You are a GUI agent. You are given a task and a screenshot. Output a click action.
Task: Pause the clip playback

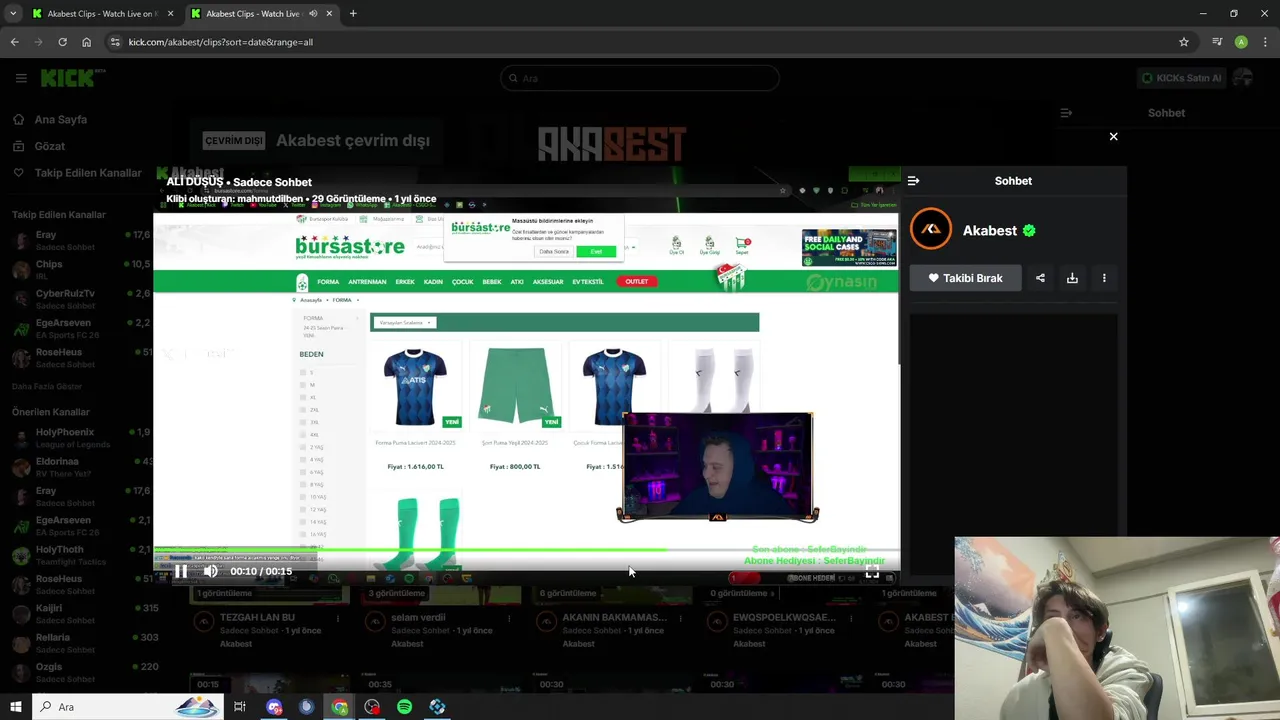(181, 571)
